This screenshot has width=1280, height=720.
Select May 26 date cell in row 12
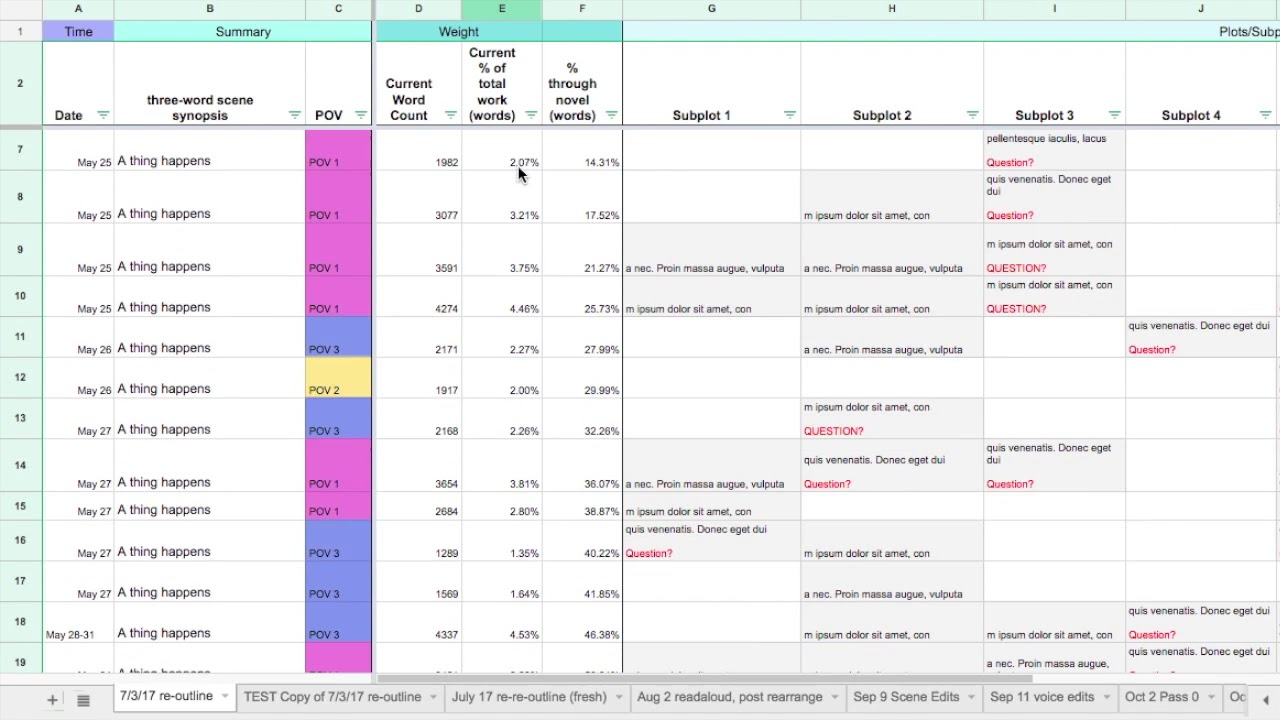click(x=78, y=377)
